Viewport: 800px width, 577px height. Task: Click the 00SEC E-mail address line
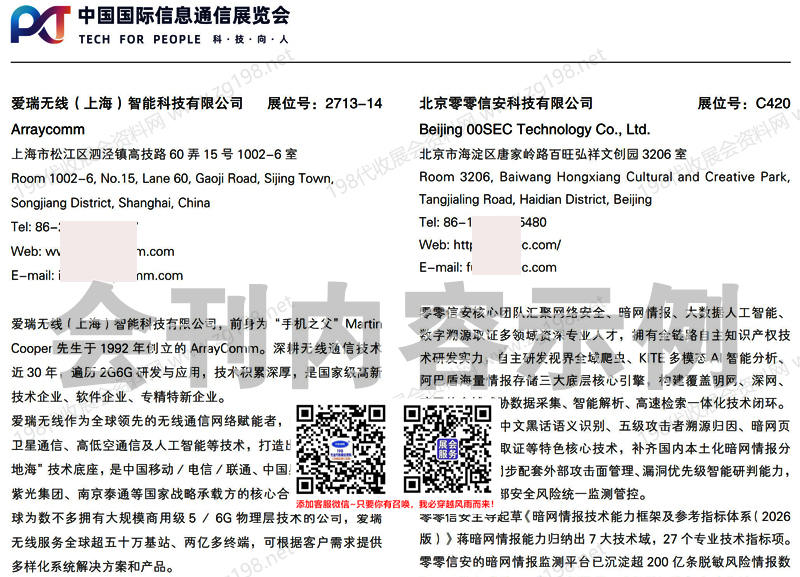488,267
